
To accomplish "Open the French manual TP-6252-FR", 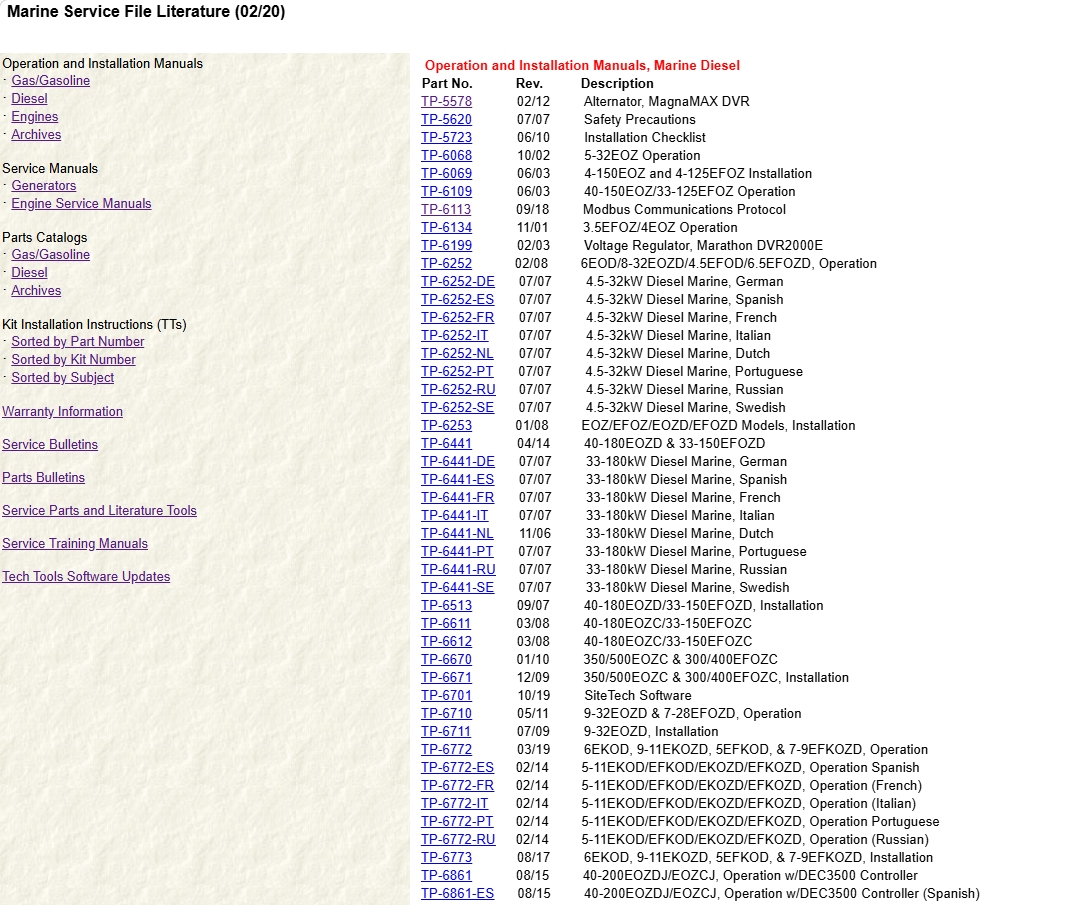I will click(457, 318).
